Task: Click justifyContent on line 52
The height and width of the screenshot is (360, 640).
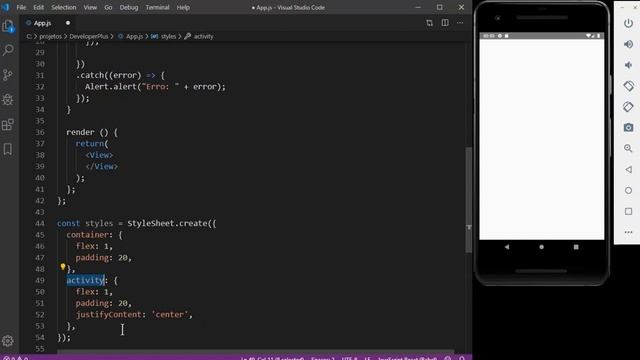Action: pyautogui.click(x=109, y=315)
